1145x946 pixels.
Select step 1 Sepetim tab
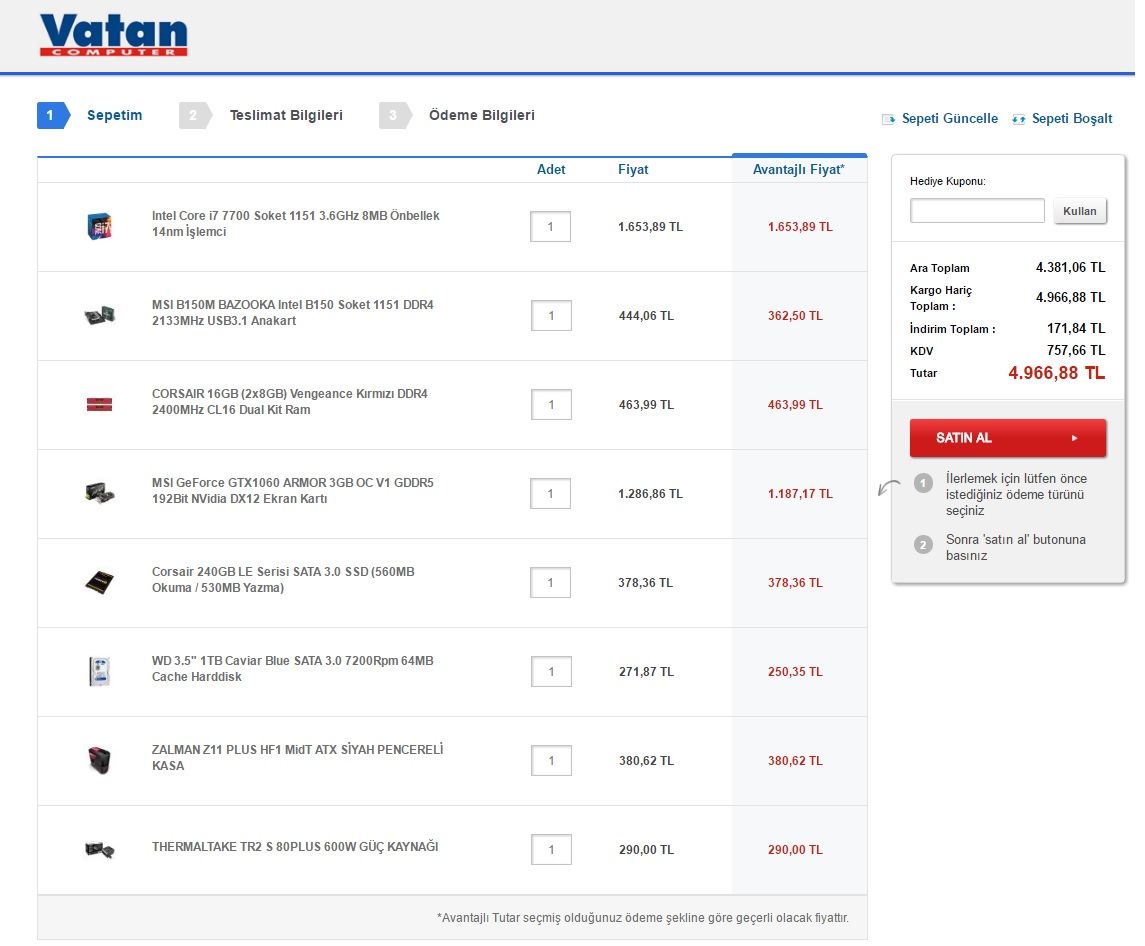pyautogui.click(x=90, y=115)
